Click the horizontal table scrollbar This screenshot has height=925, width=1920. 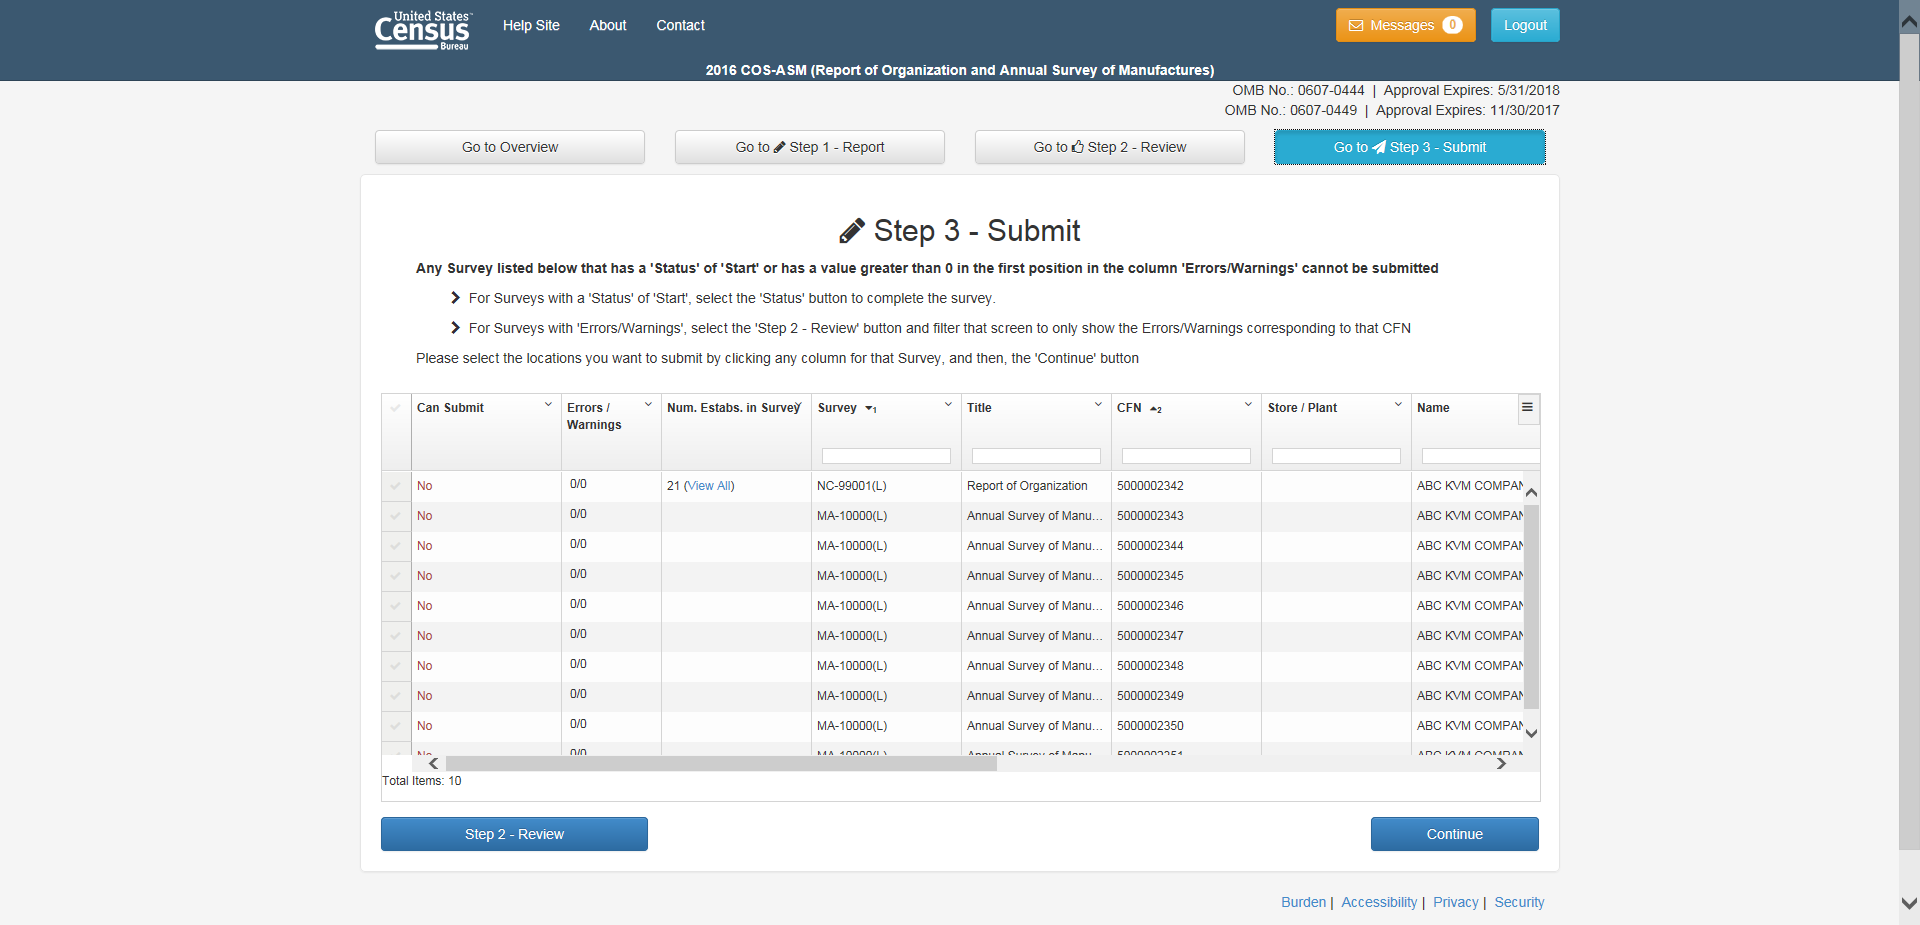pyautogui.click(x=720, y=763)
